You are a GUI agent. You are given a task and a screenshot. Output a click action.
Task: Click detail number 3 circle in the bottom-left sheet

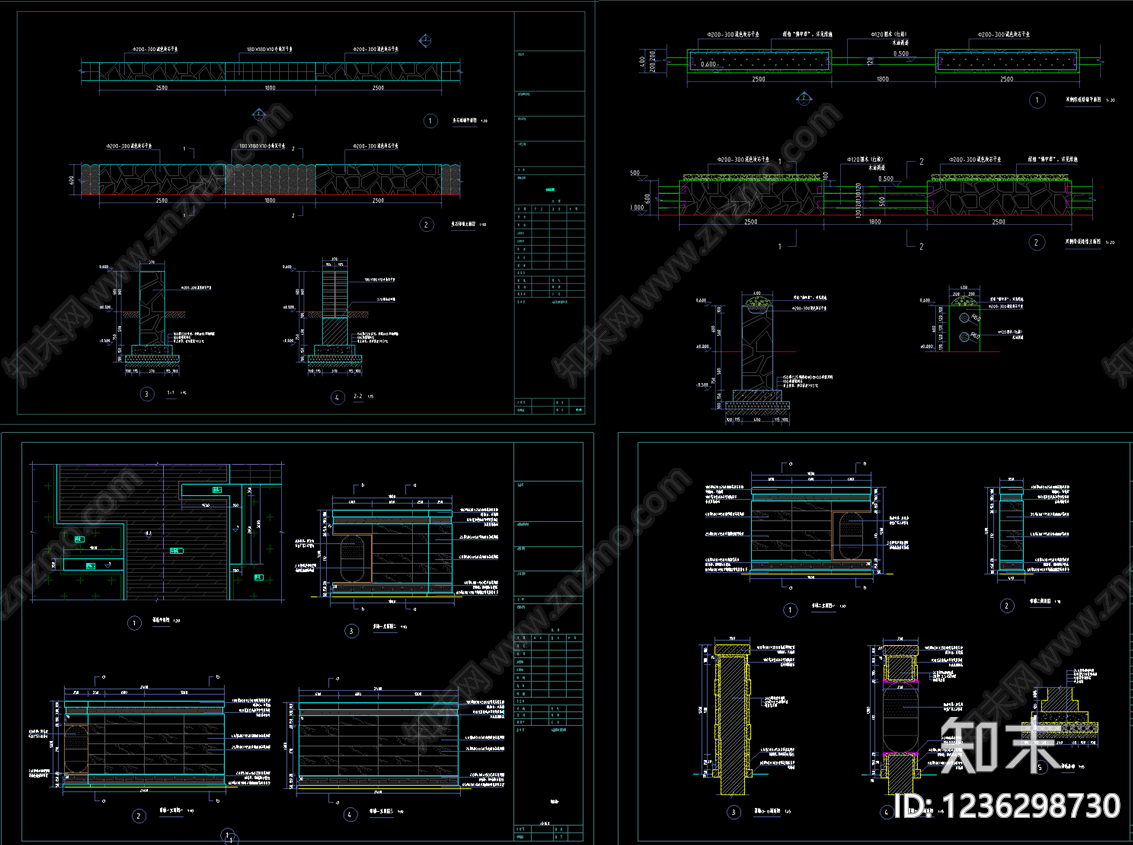352,631
